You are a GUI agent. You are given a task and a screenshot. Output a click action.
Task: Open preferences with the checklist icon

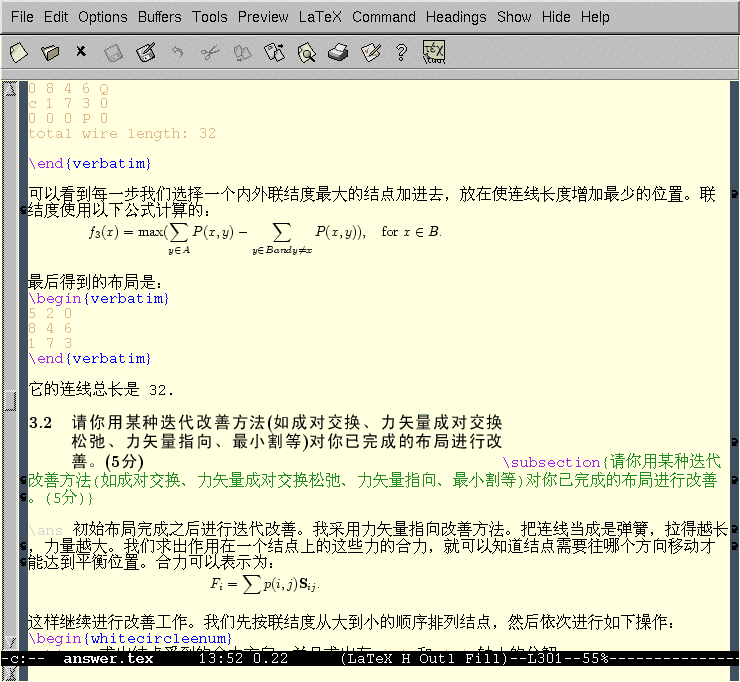pyautogui.click(x=370, y=51)
